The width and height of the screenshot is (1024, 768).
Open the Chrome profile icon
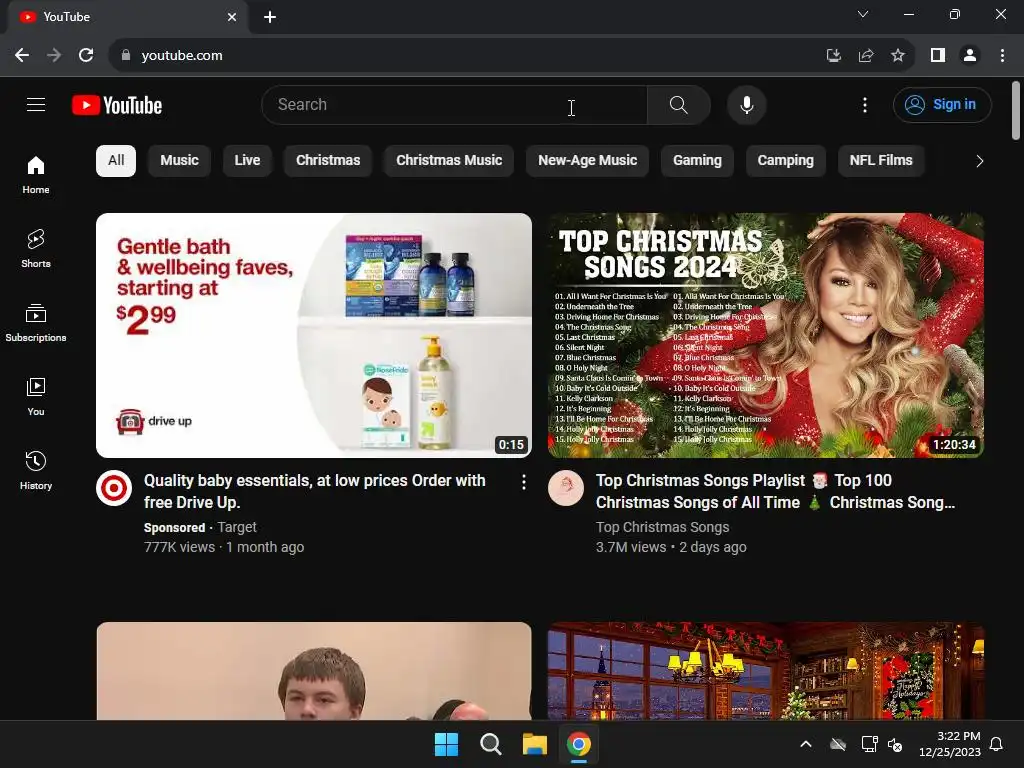[970, 56]
